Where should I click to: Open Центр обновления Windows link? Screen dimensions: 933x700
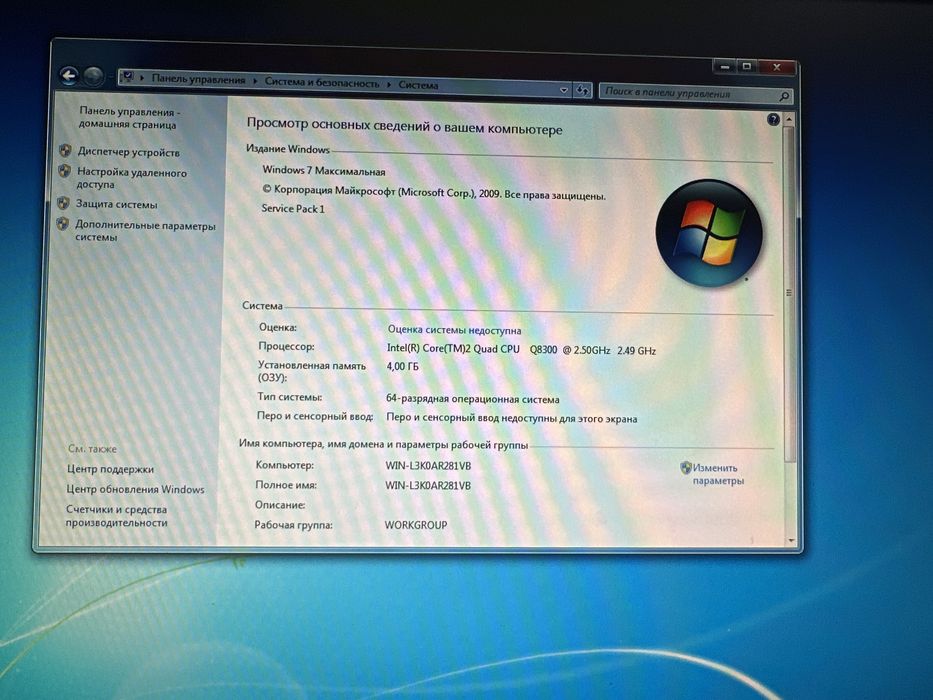coord(135,489)
